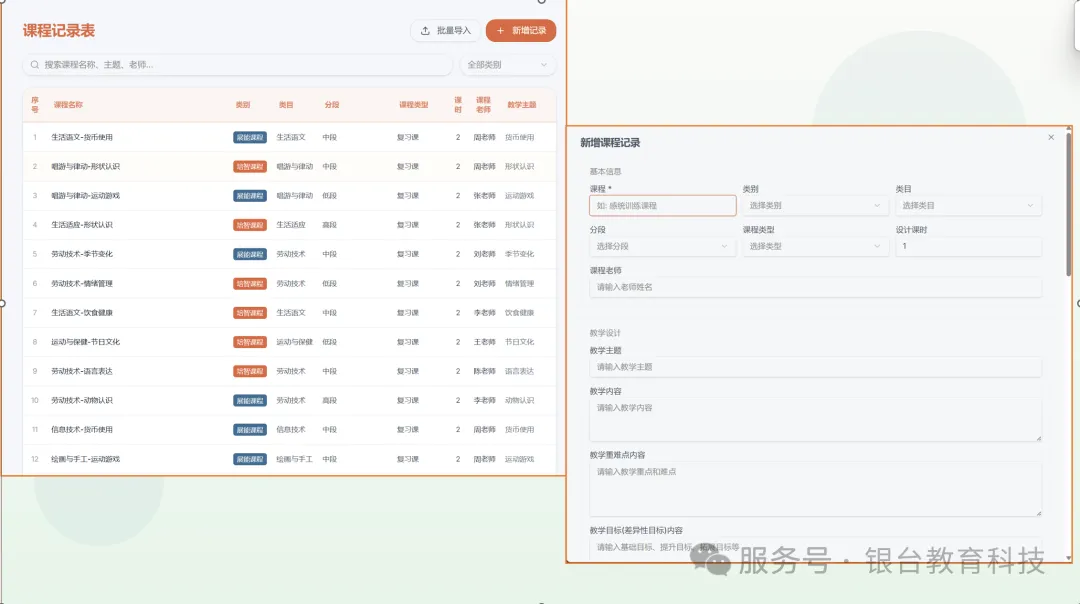Select the row 生活语文-饮食健康
Screen dimensions: 1080x604
pyautogui.click(x=289, y=313)
